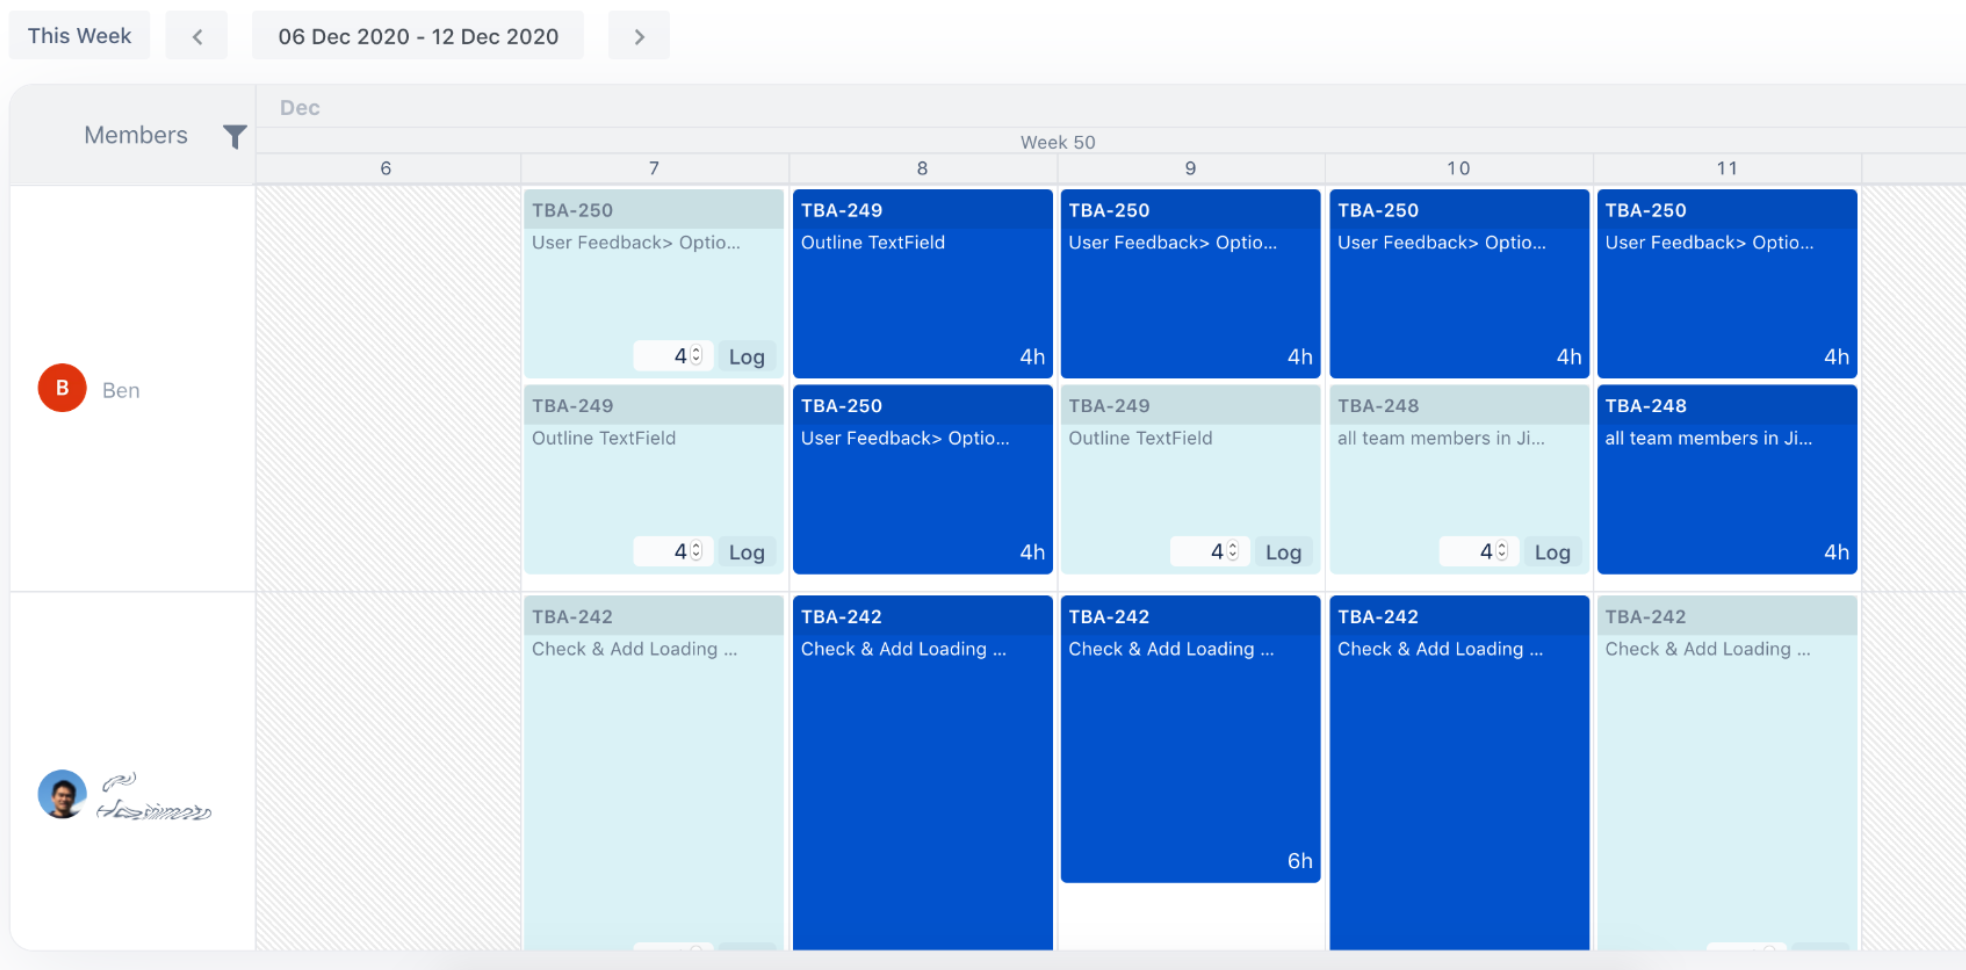Open Ben's TBA-250 card on day 9
This screenshot has height=970, width=1966.
pyautogui.click(x=1190, y=284)
